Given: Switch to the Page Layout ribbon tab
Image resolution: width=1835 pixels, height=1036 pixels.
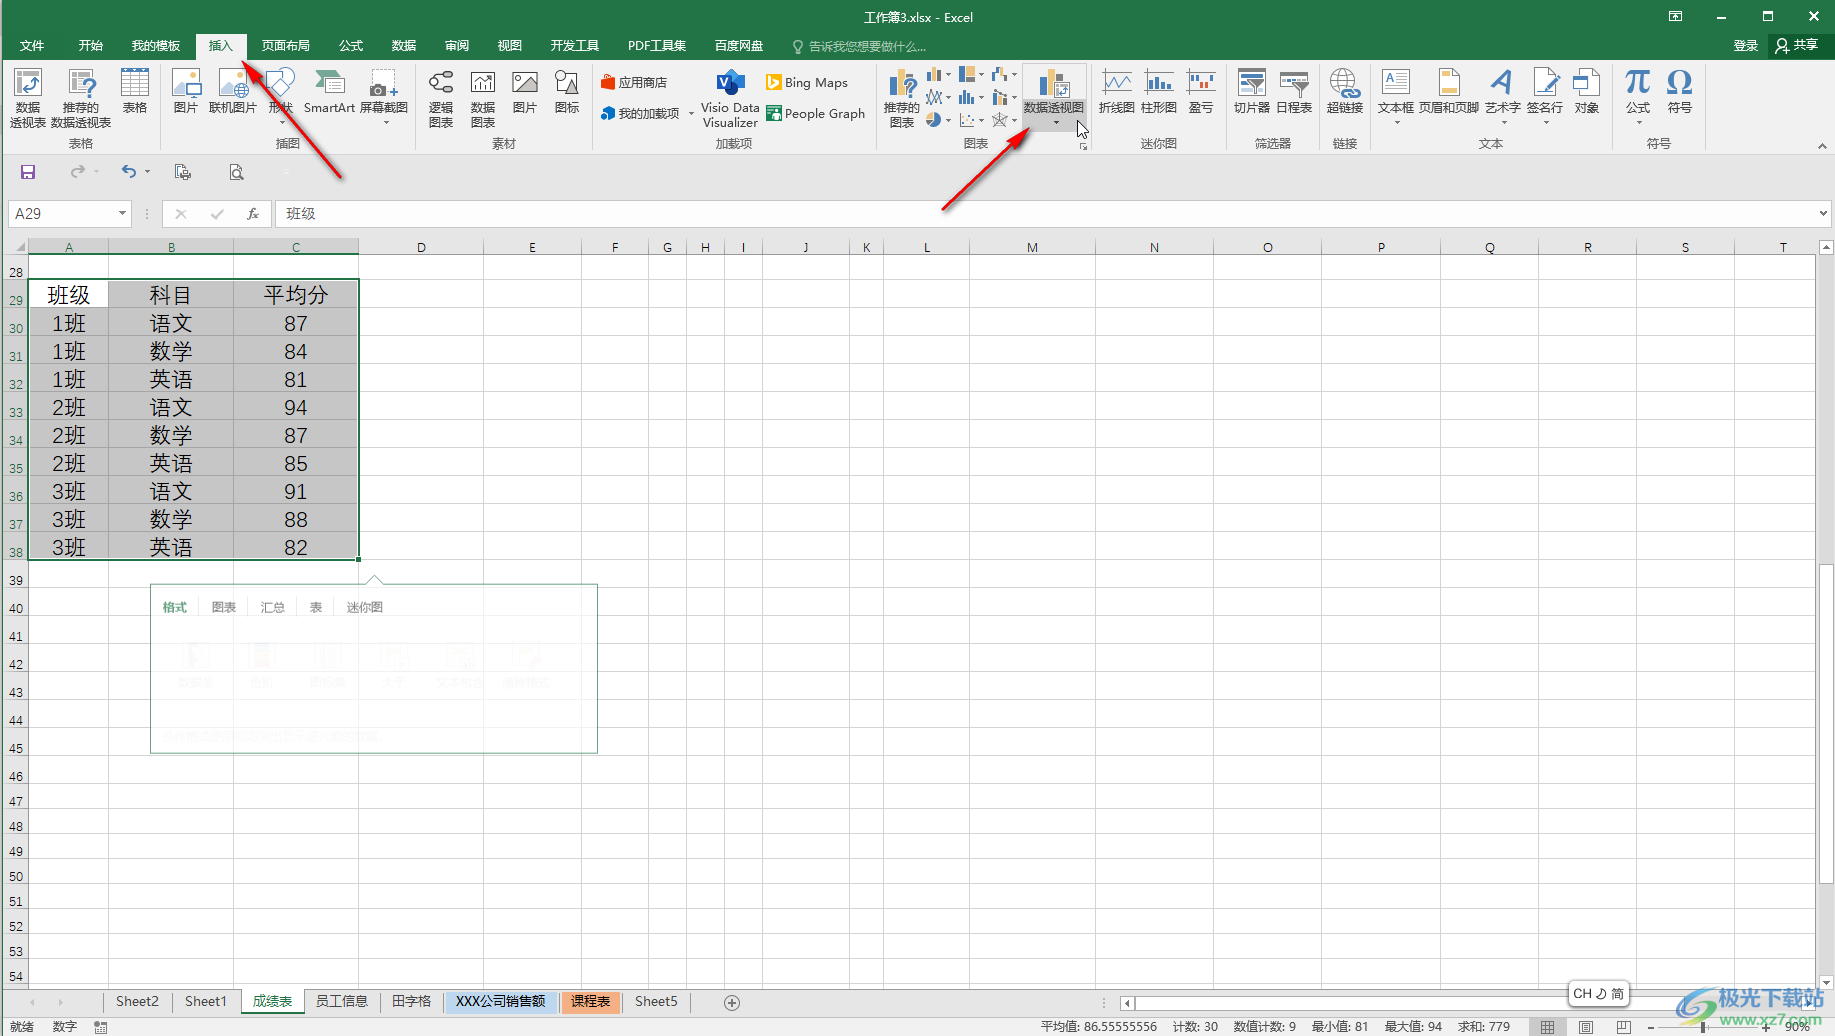Looking at the screenshot, I should [286, 46].
